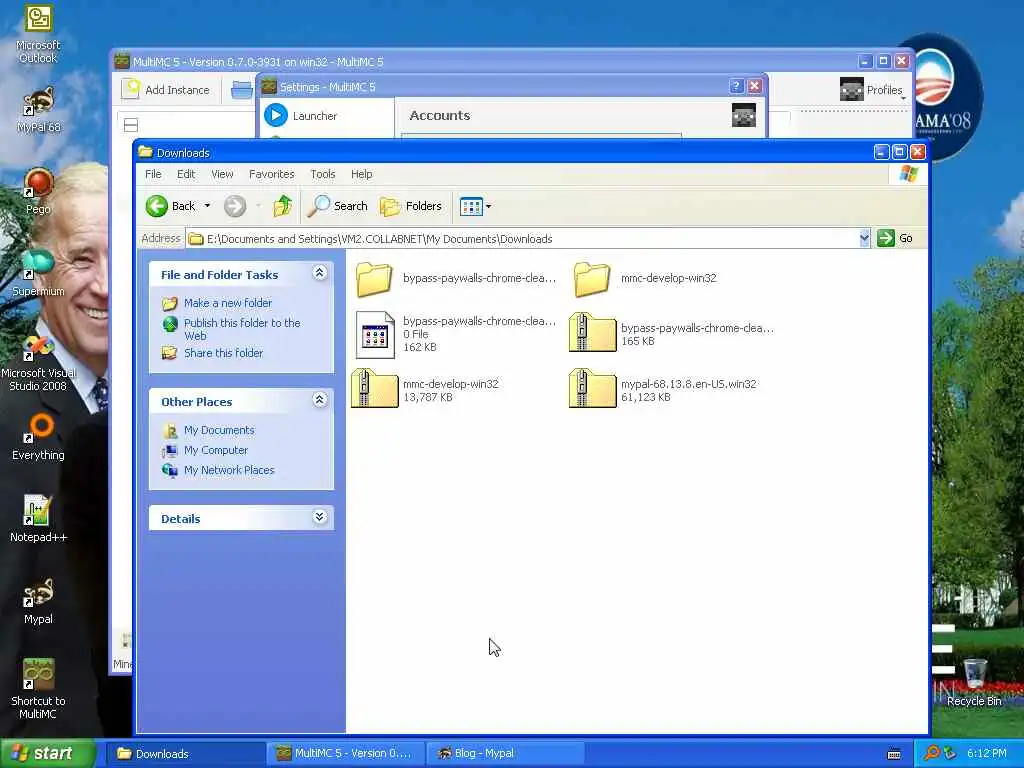Viewport: 1024px width, 768px height.
Task: Toggle the Folders pane button
Action: coord(411,206)
